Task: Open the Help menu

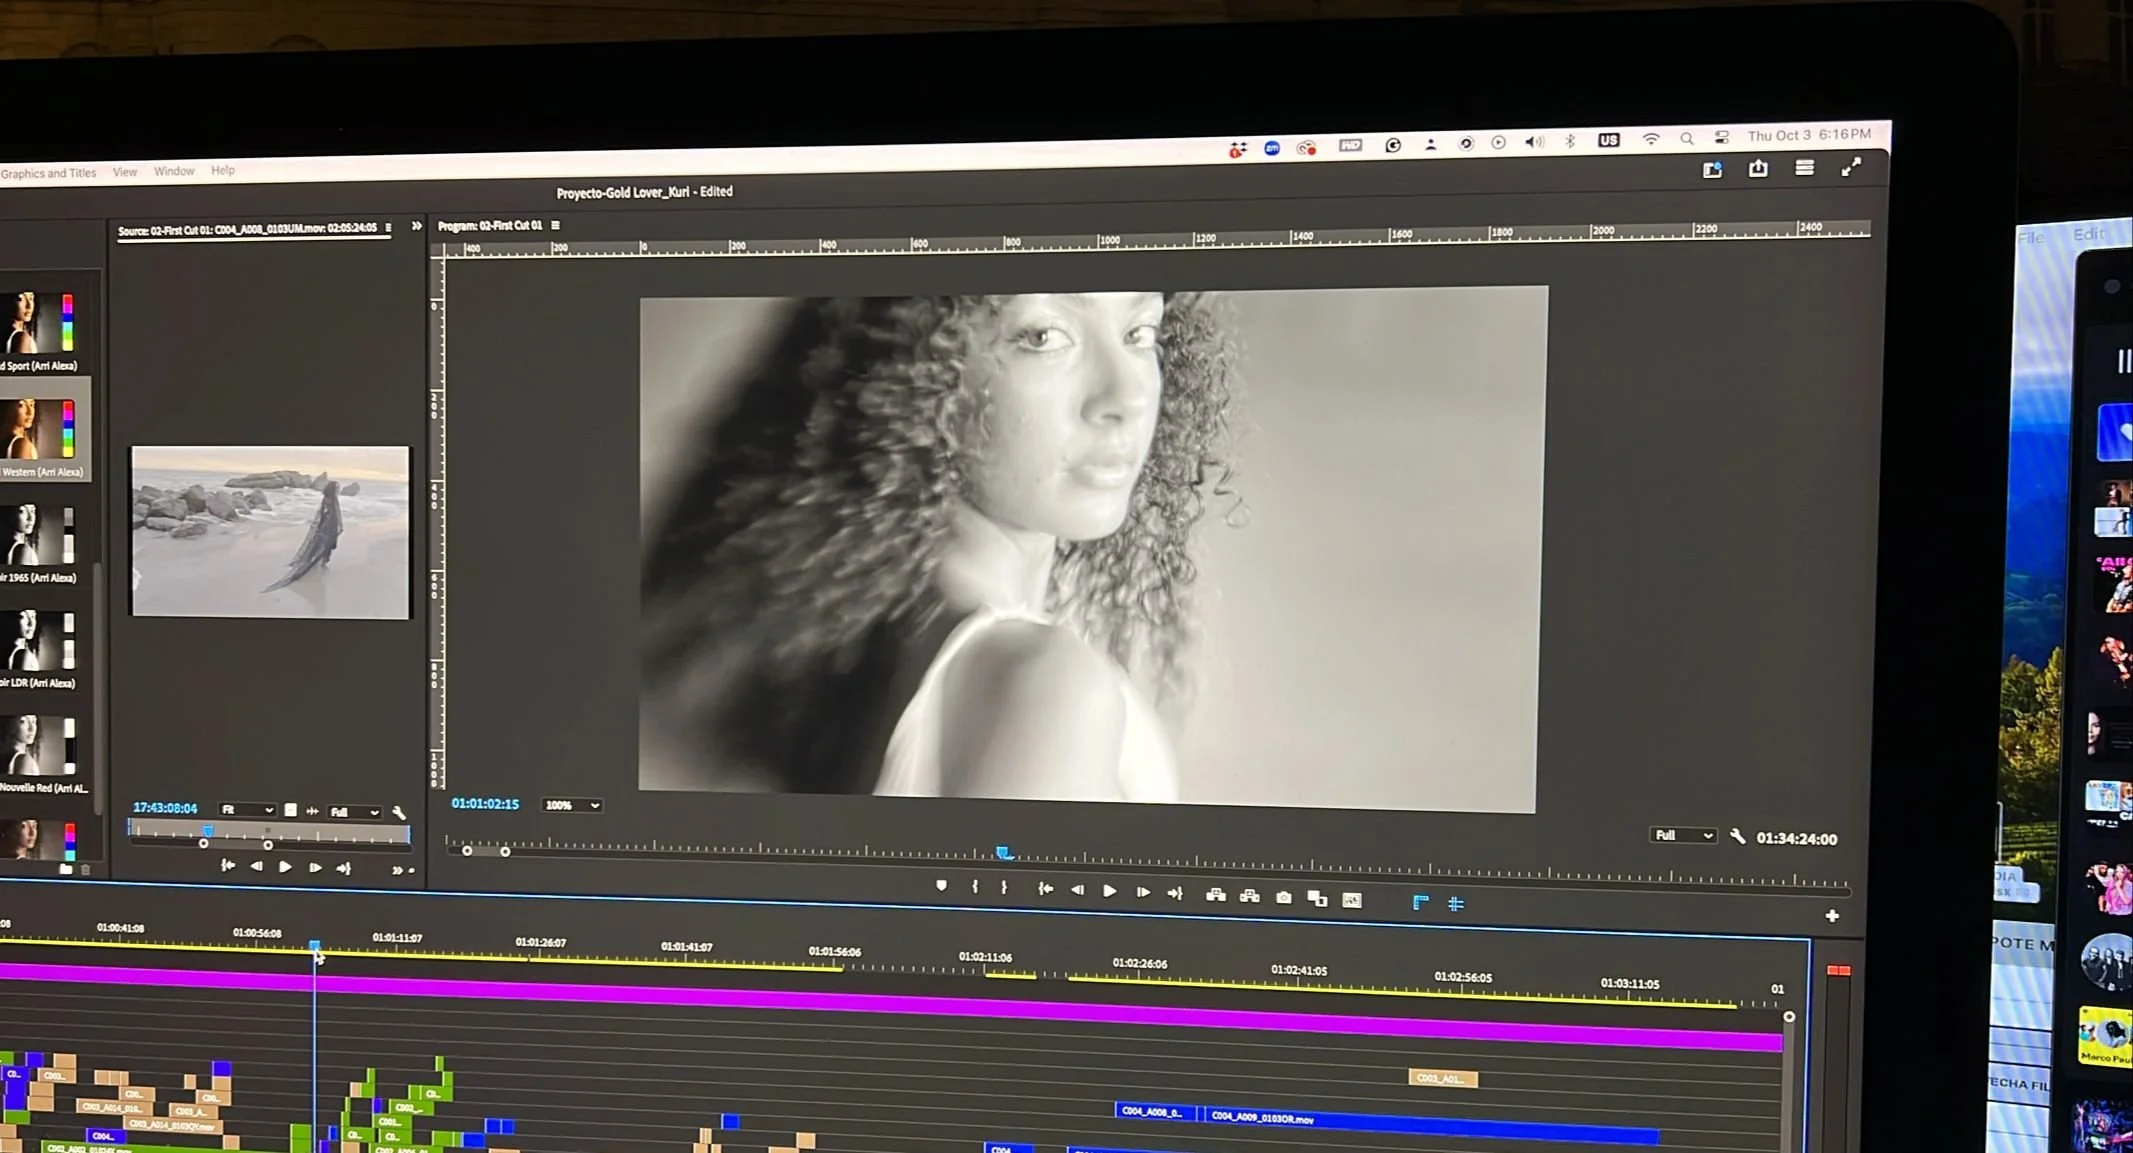Action: (x=222, y=171)
